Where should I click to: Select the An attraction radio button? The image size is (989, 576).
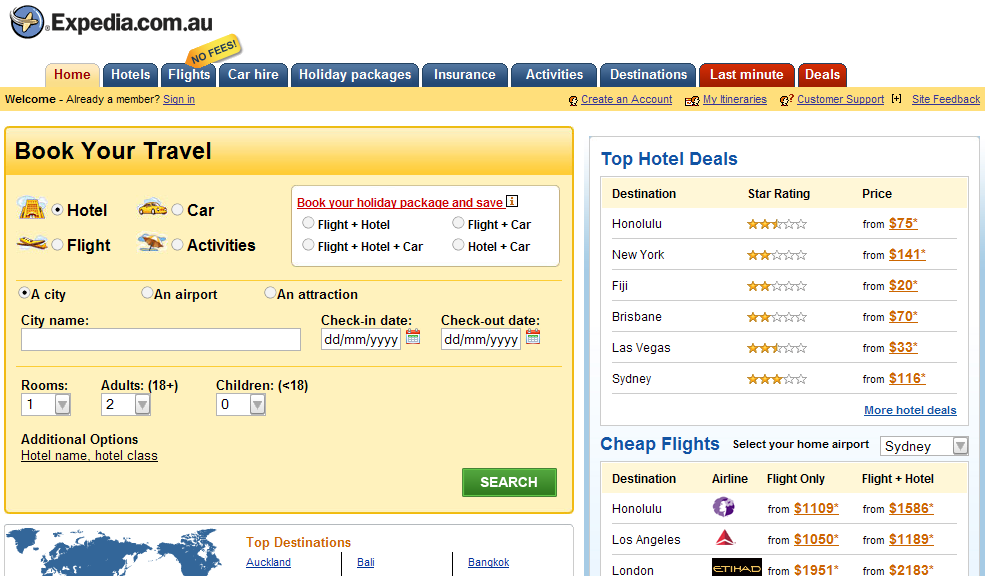tap(270, 292)
